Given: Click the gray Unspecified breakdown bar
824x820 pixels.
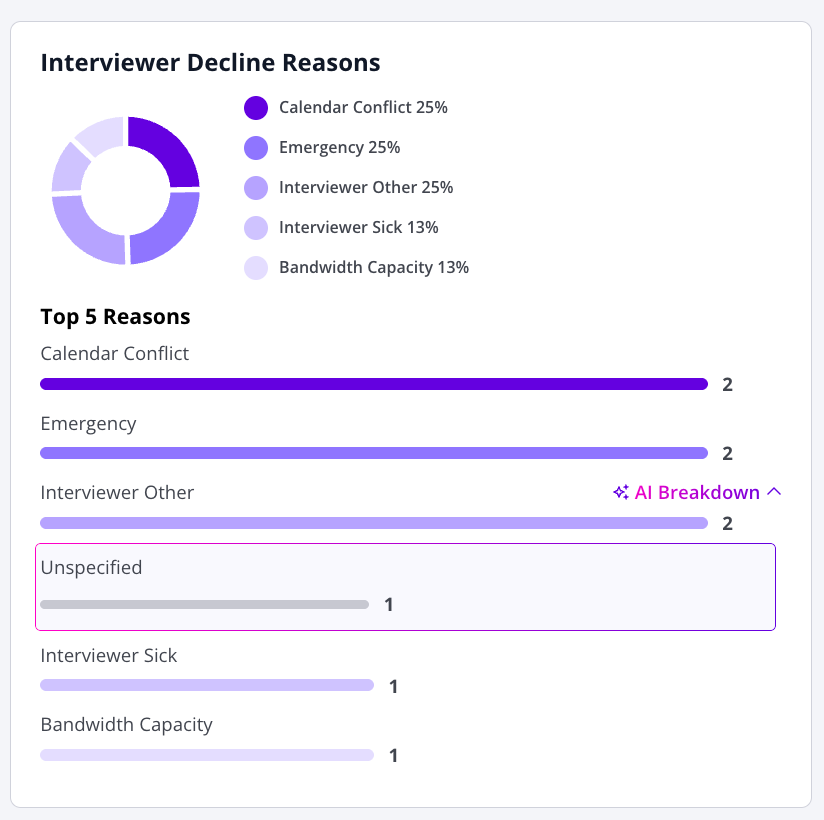Looking at the screenshot, I should pyautogui.click(x=204, y=605).
